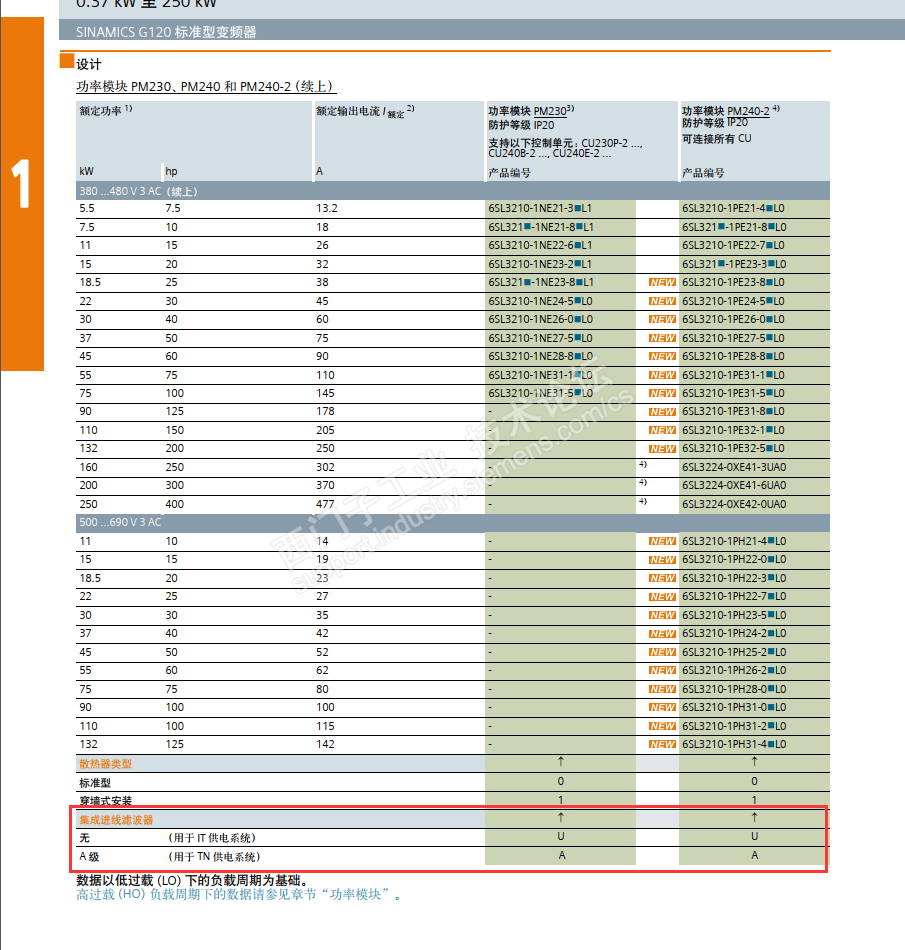
Task: Click NEW badge beside 6SL3210-1PH21-4■L0
Action: pos(662,541)
